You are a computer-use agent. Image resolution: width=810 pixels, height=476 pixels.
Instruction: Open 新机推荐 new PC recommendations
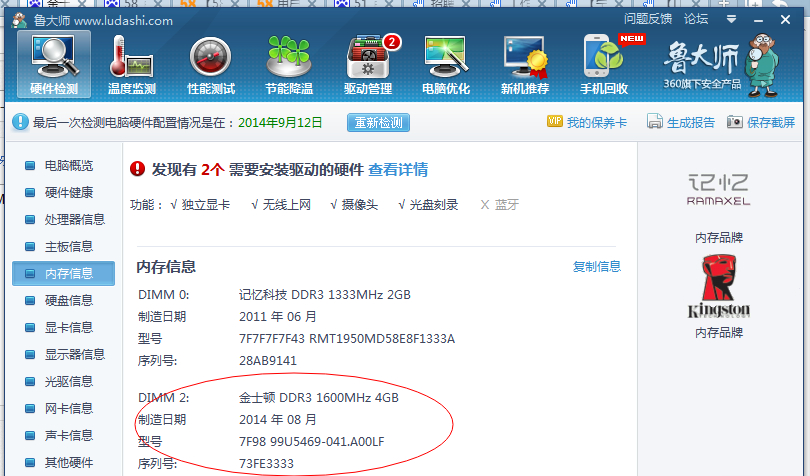(525, 65)
